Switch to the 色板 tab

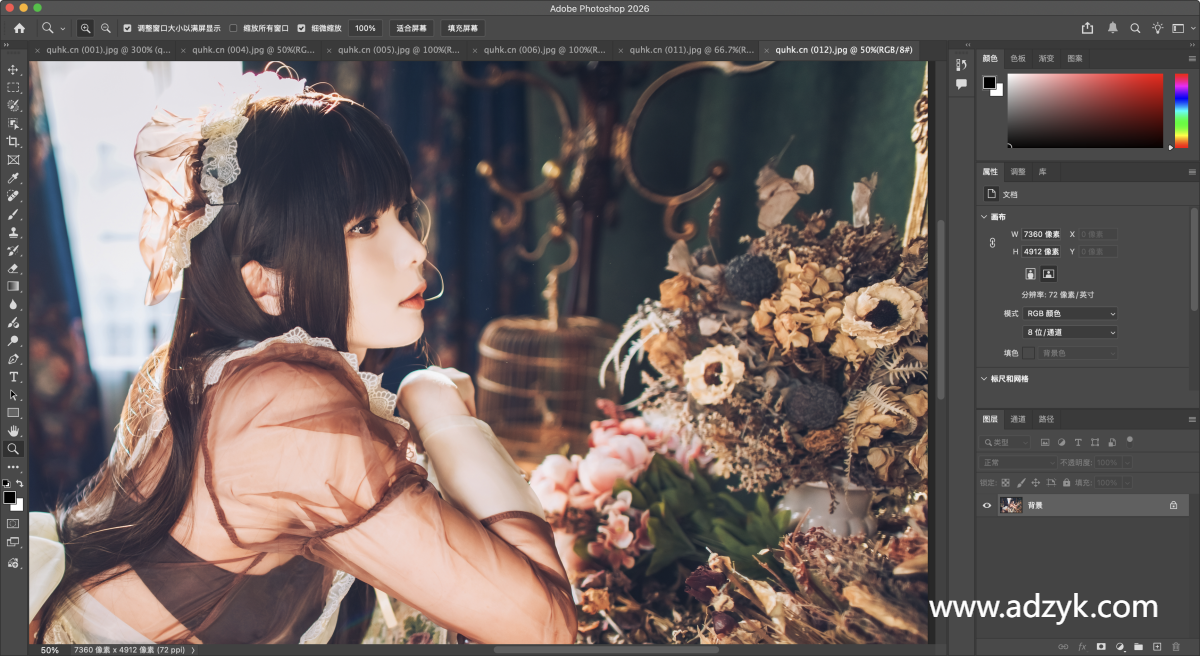[x=1018, y=58]
